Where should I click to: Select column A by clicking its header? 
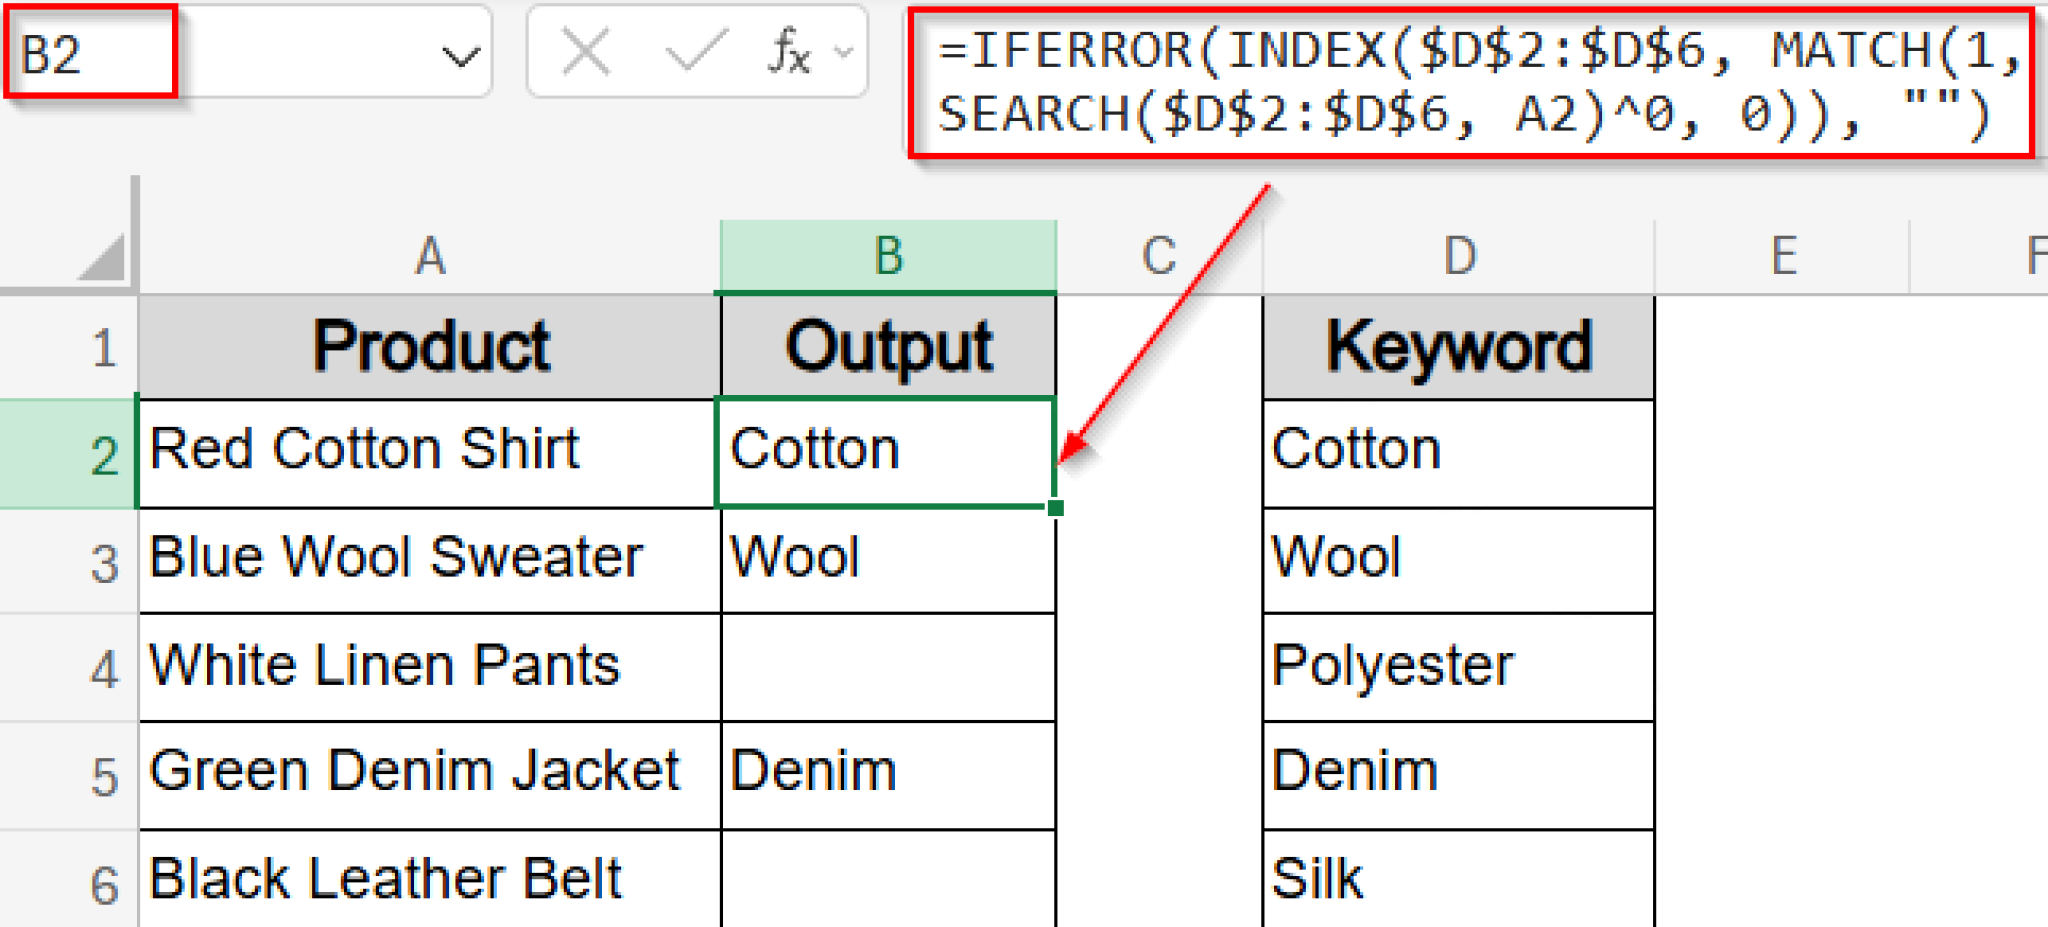pos(430,255)
